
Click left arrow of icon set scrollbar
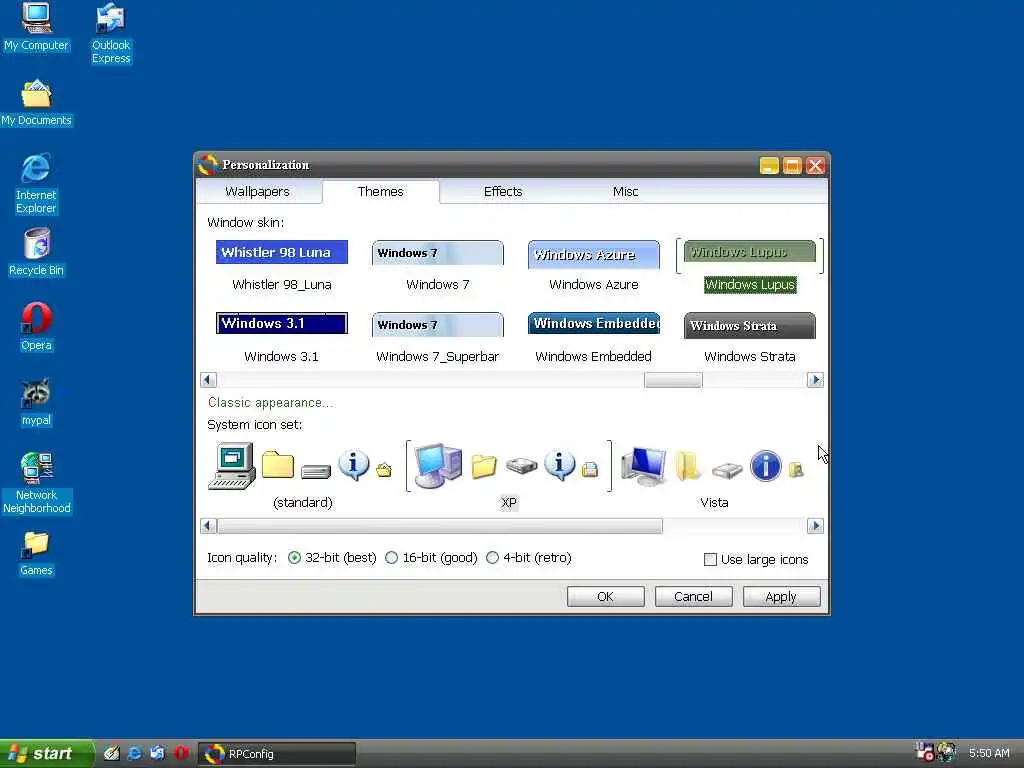click(x=208, y=526)
